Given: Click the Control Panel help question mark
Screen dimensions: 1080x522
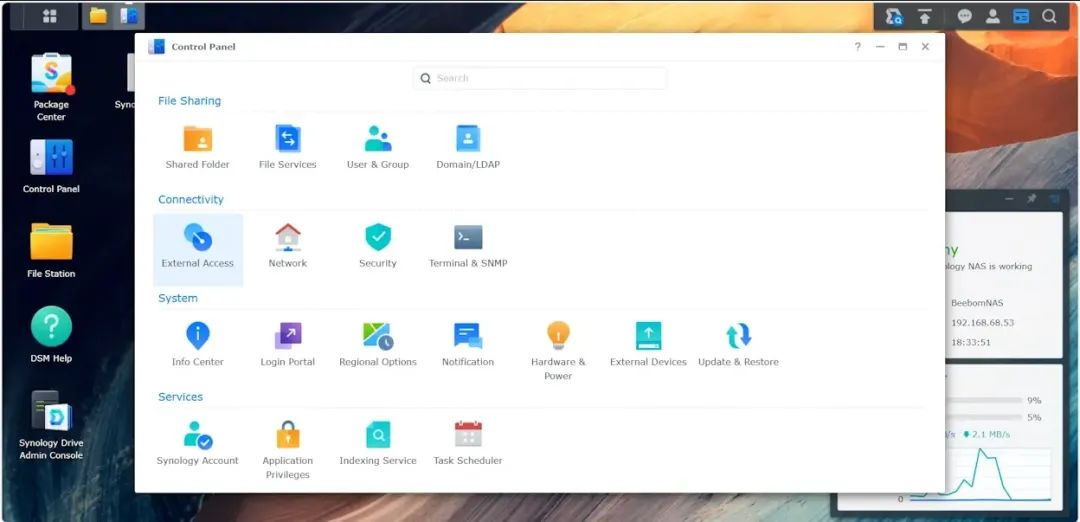Looking at the screenshot, I should coord(858,47).
